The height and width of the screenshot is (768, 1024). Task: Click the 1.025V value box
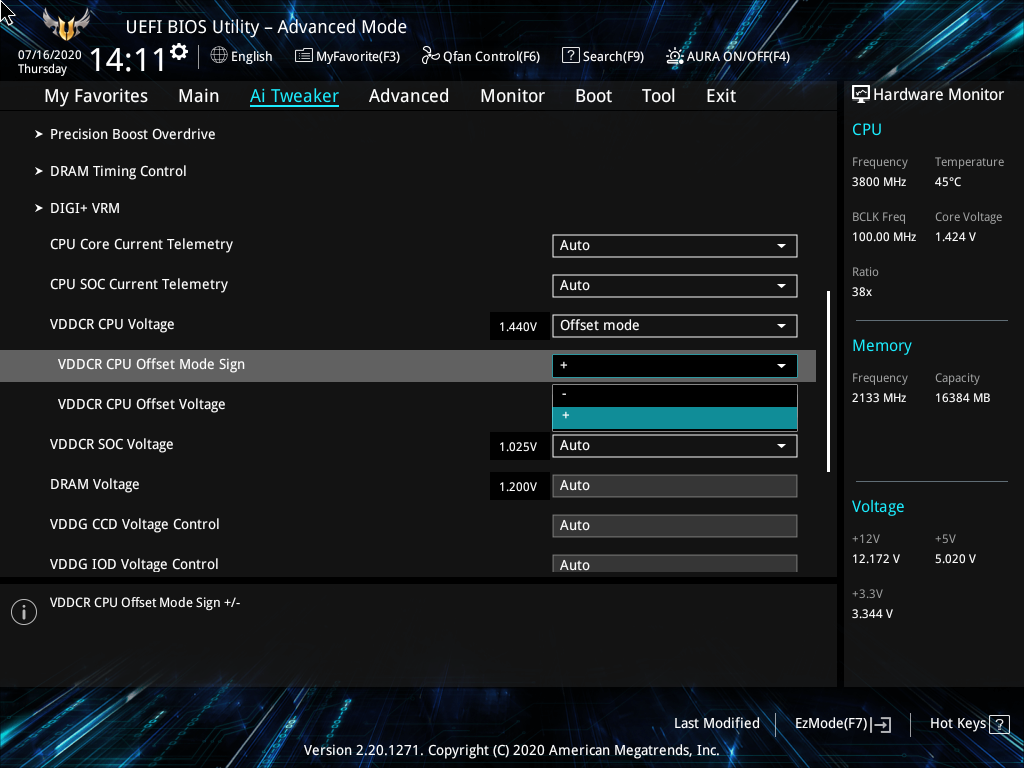pos(519,446)
